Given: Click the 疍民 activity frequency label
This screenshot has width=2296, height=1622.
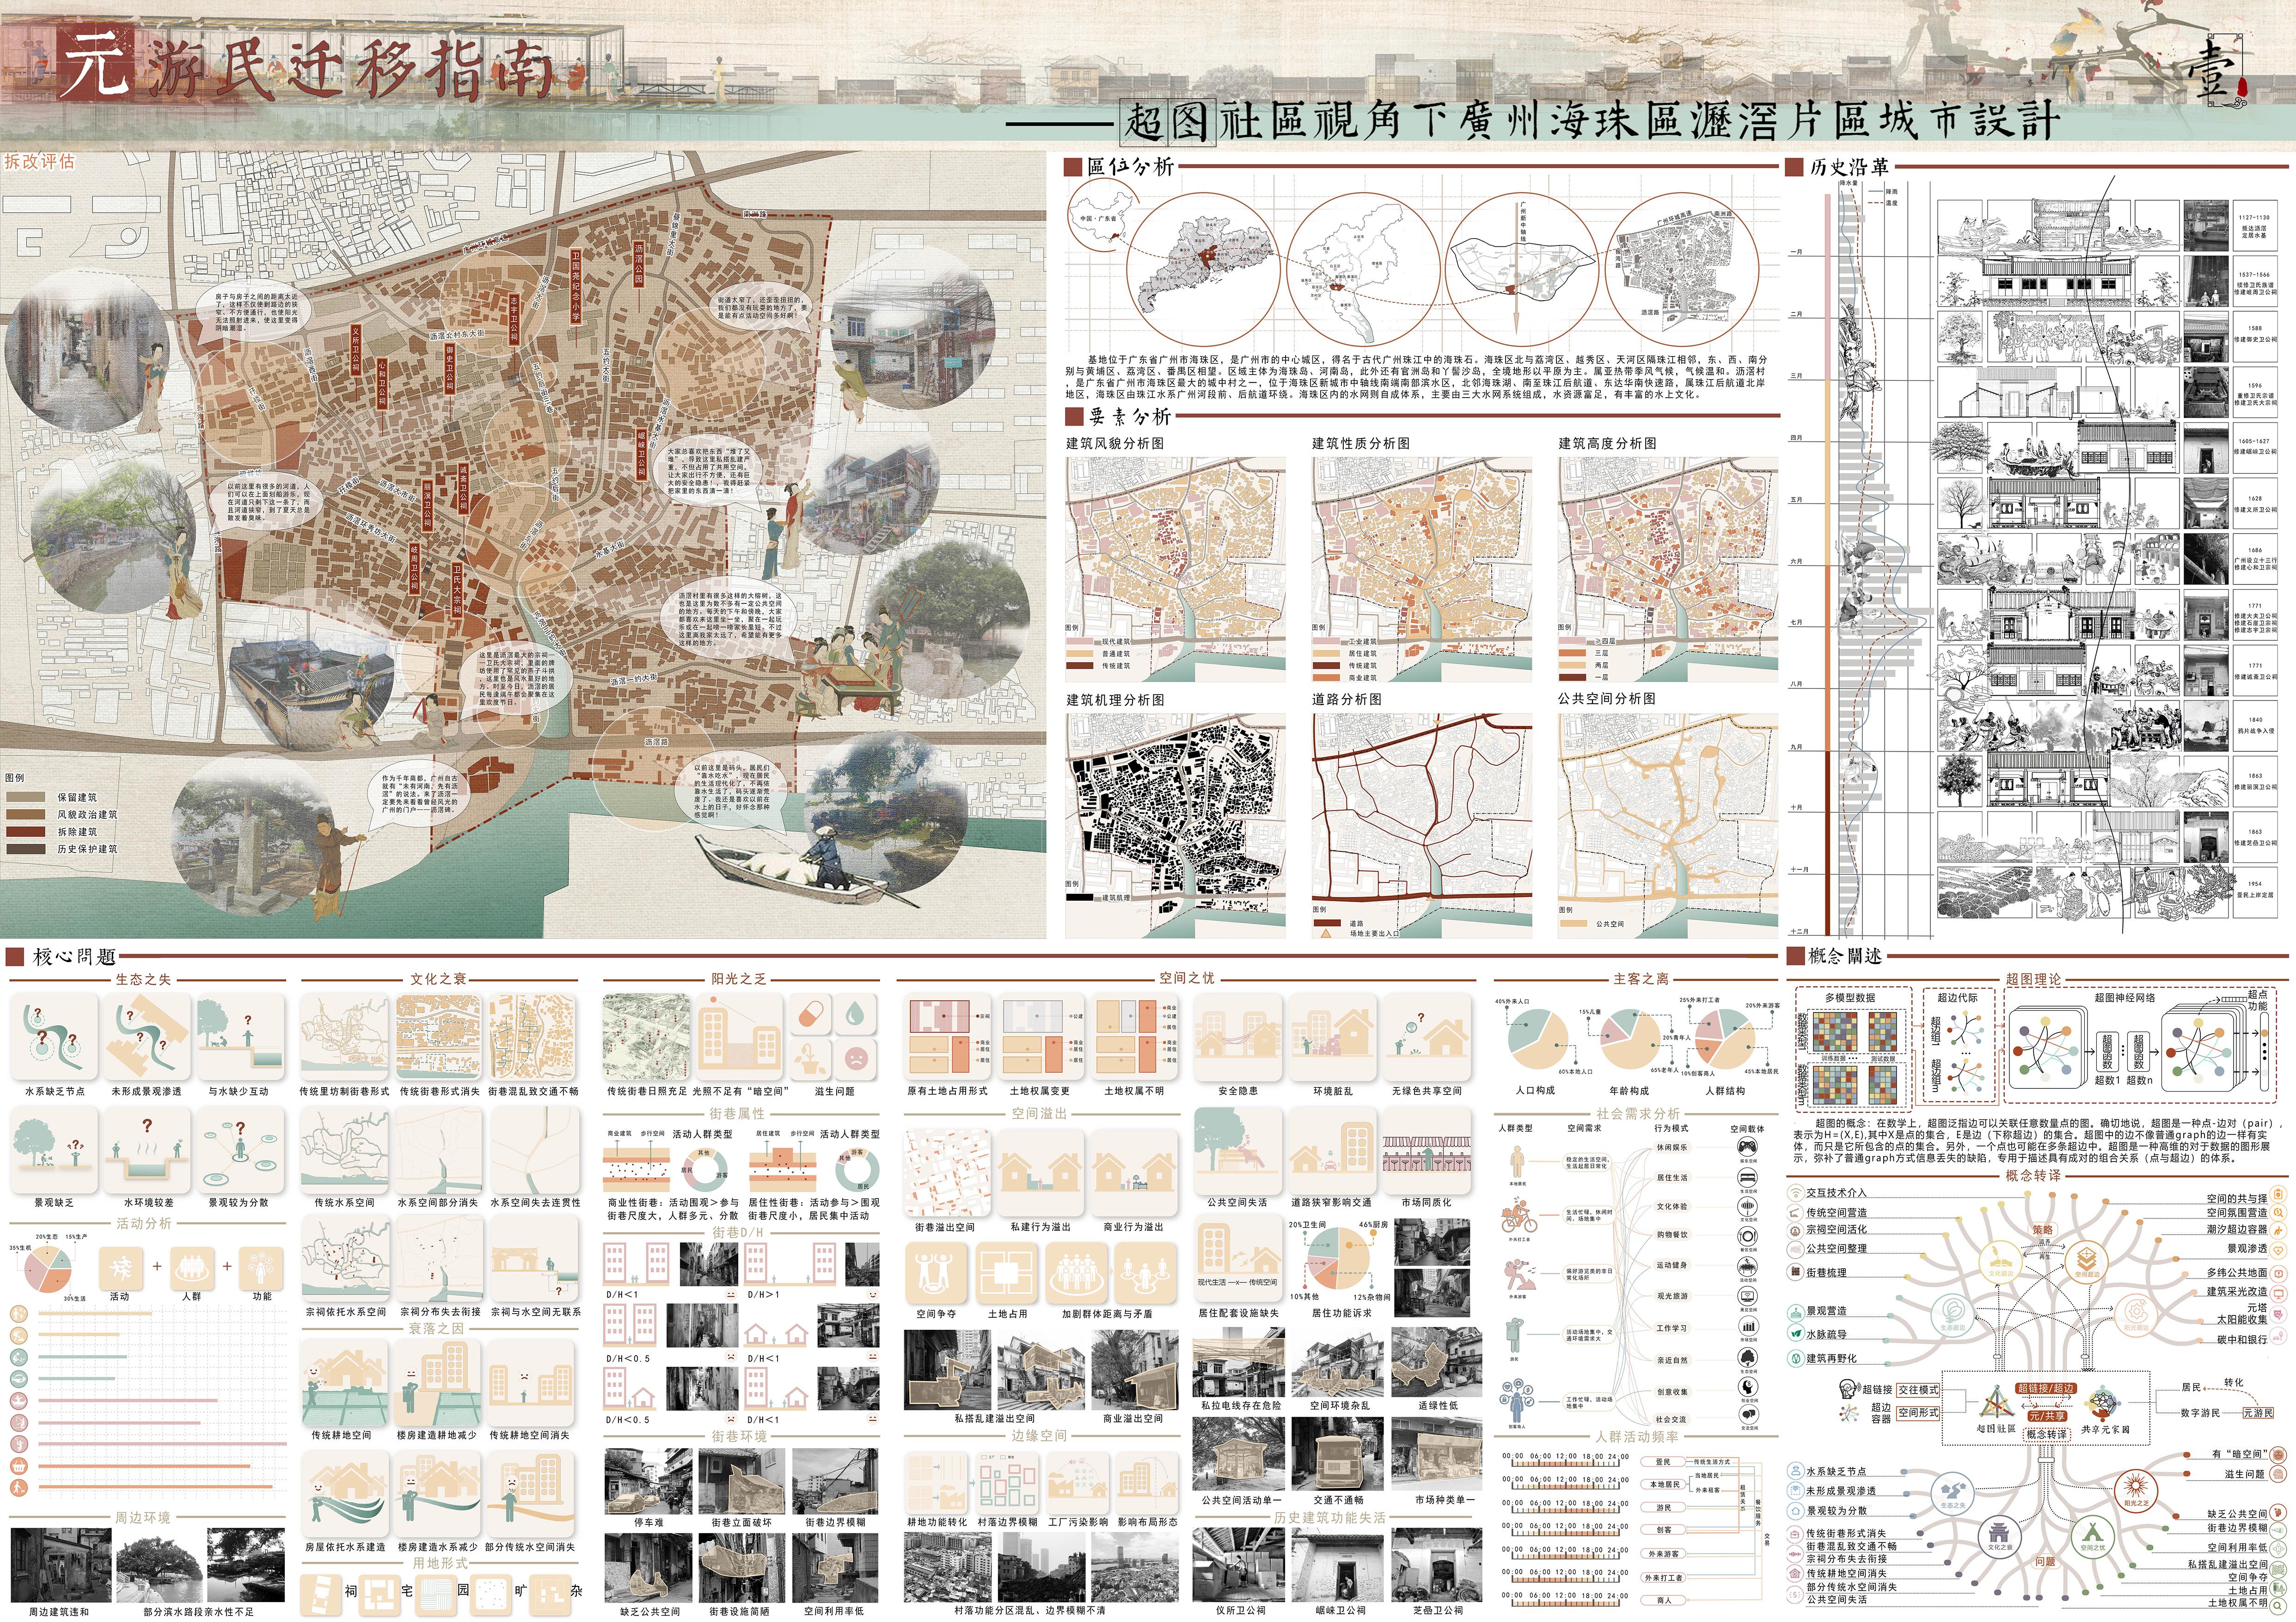Looking at the screenshot, I should pos(1663,1461).
